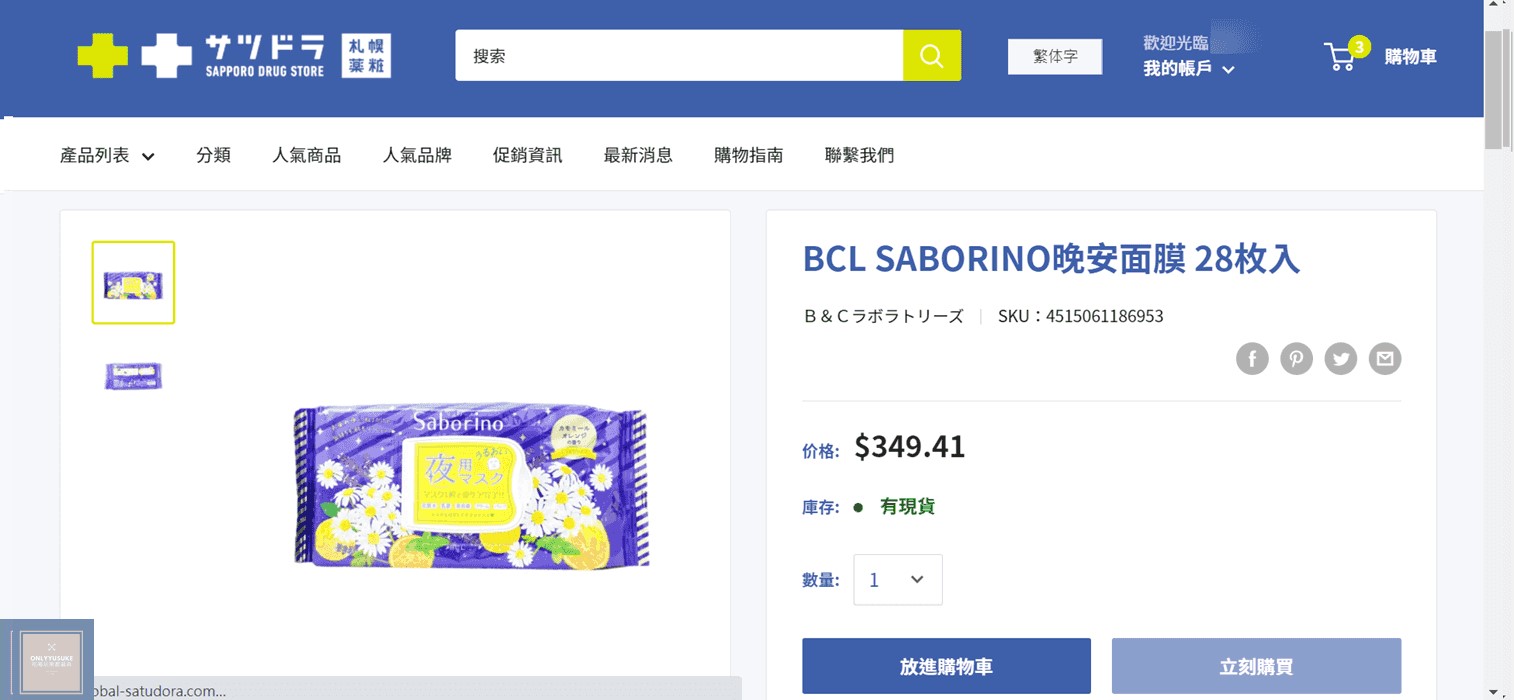Open the shopping cart icon

click(1342, 56)
